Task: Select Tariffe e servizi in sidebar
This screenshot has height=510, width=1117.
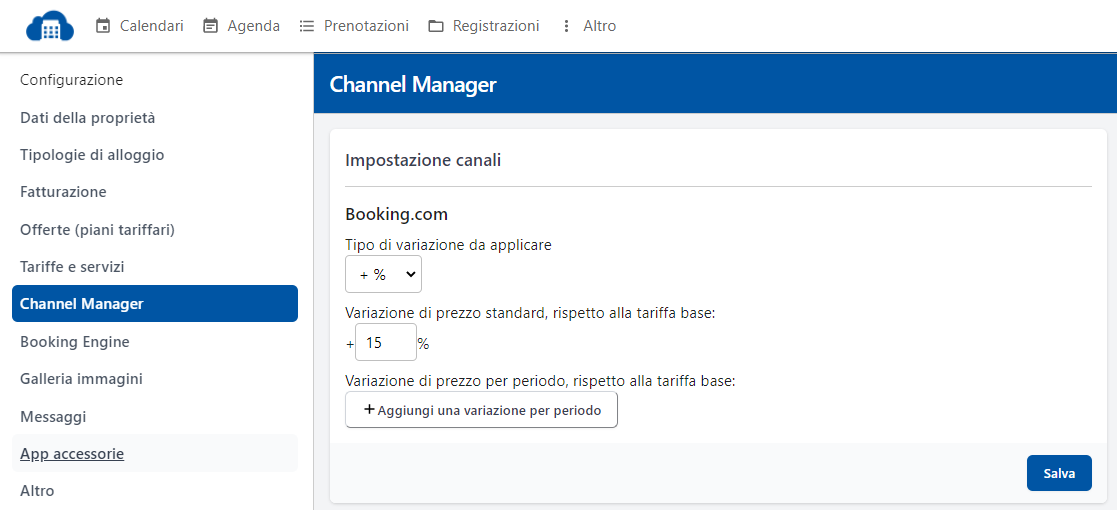Action: click(x=72, y=267)
